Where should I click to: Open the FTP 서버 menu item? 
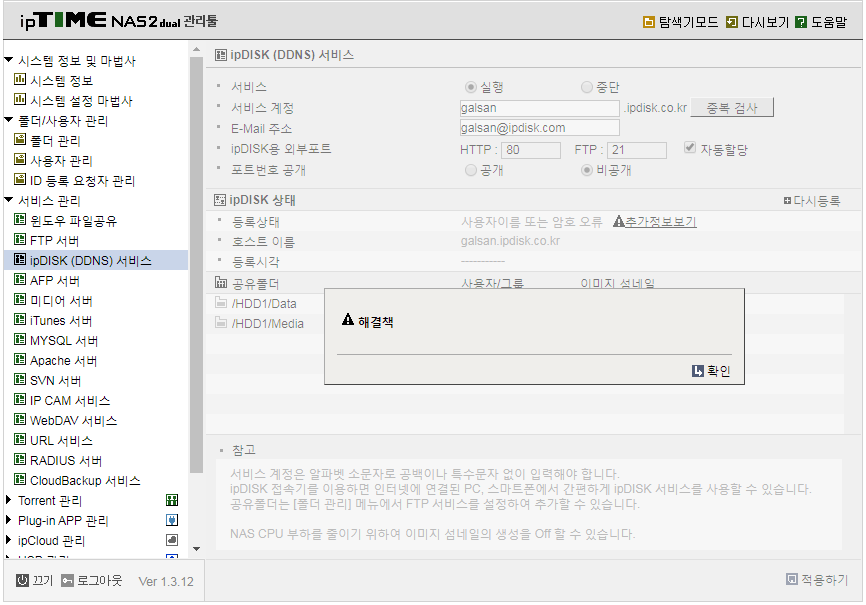pos(54,241)
